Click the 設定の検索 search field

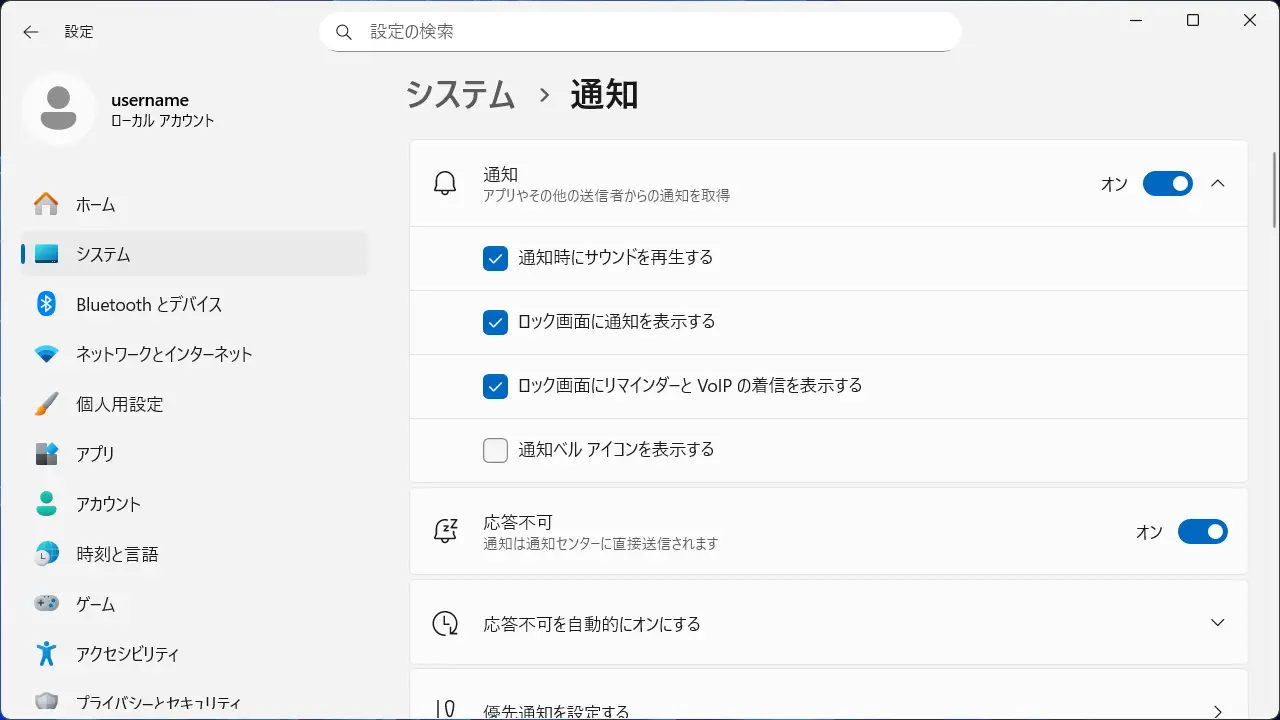point(640,32)
